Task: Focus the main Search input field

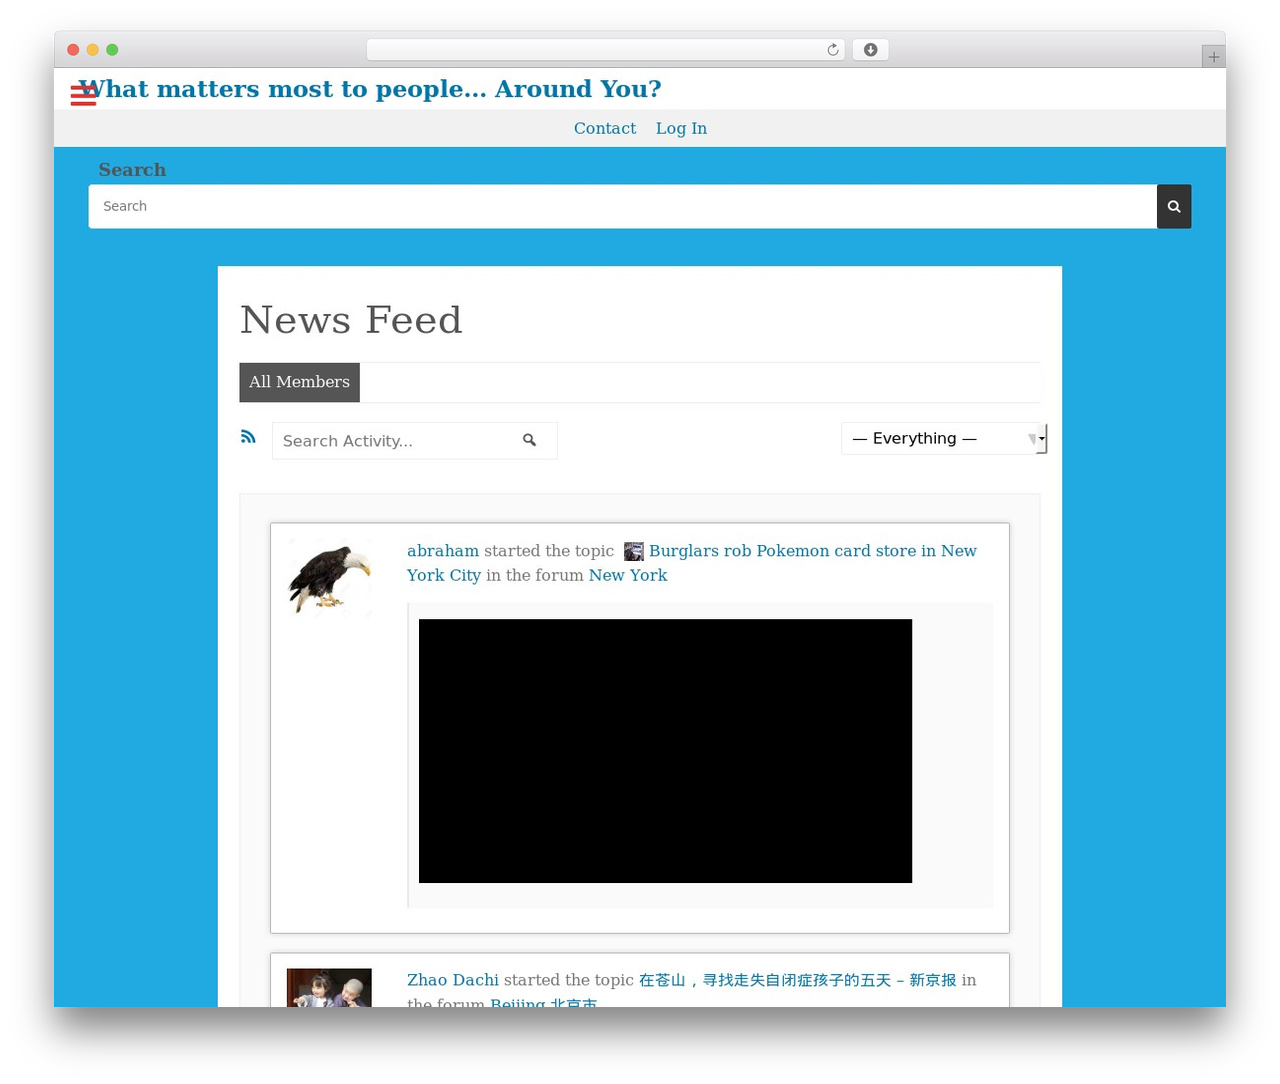Action: pyautogui.click(x=623, y=206)
